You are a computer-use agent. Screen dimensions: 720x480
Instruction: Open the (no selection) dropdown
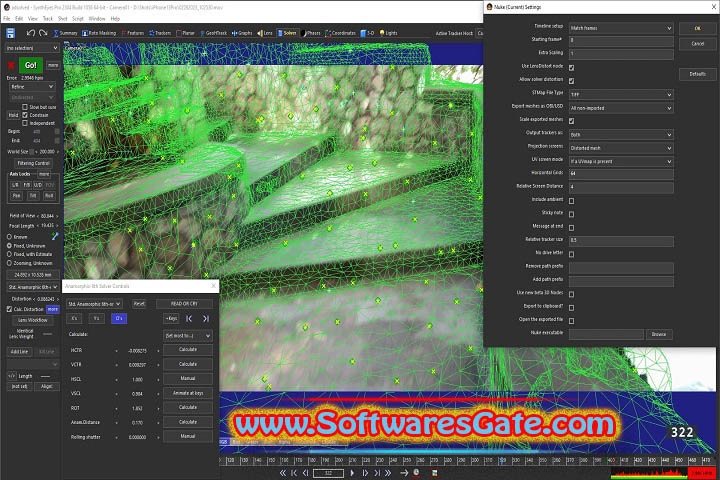pos(32,48)
